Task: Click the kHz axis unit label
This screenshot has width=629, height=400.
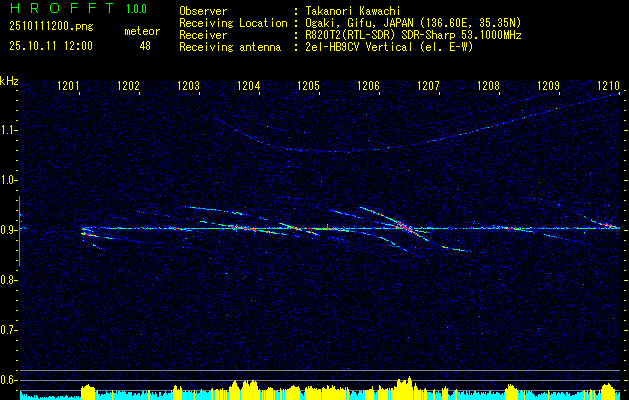Action: tap(9, 81)
